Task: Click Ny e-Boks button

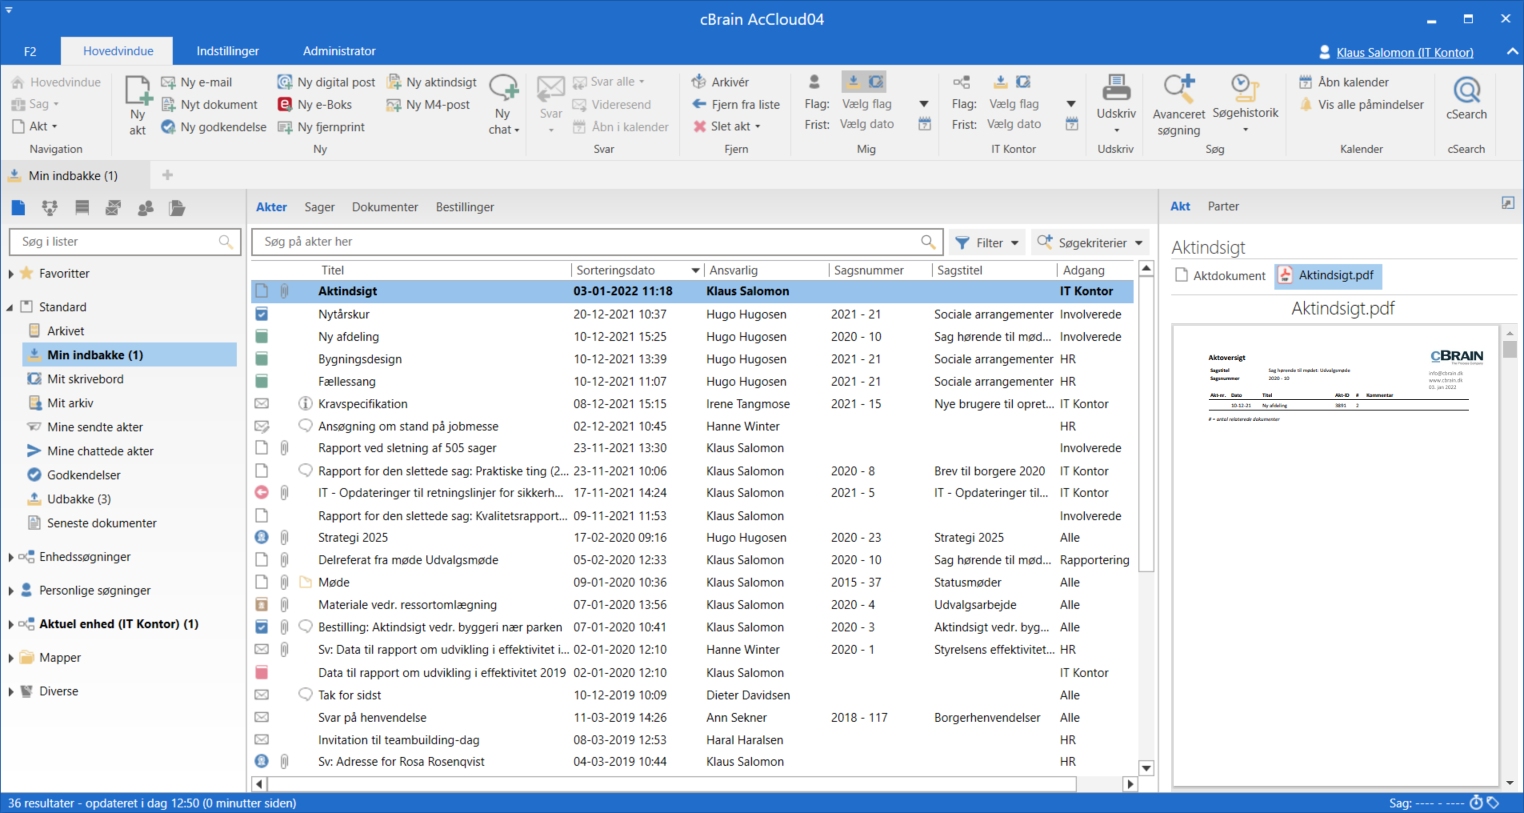Action: tap(315, 104)
